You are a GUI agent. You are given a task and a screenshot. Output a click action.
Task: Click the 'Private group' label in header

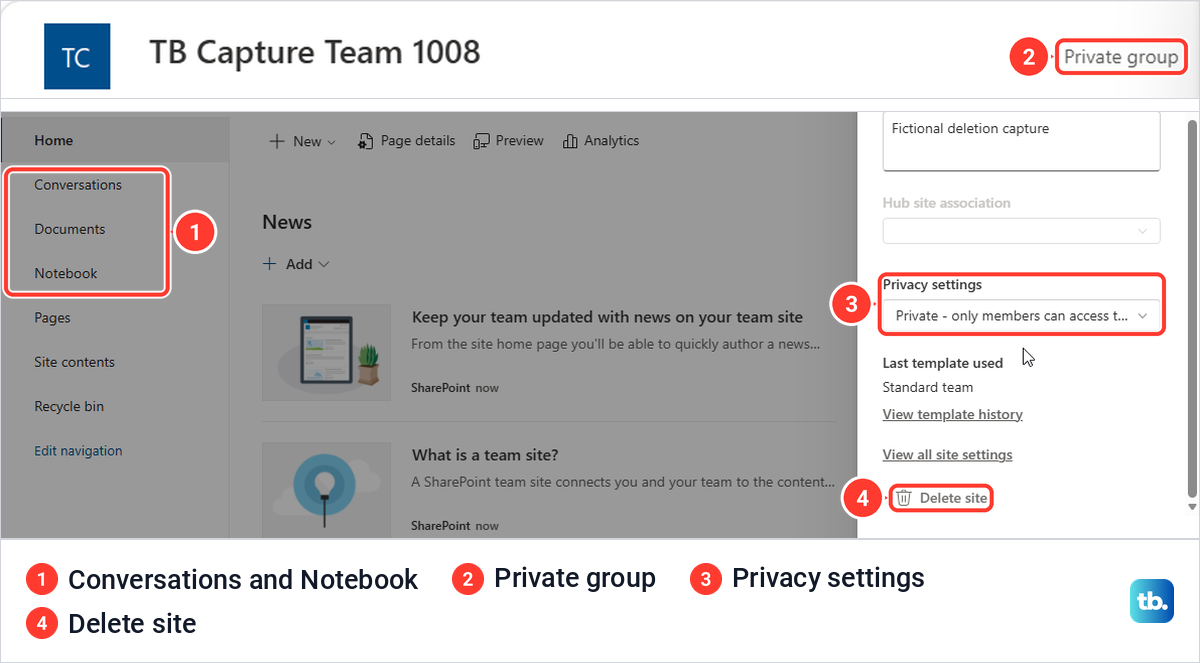pyautogui.click(x=1121, y=57)
